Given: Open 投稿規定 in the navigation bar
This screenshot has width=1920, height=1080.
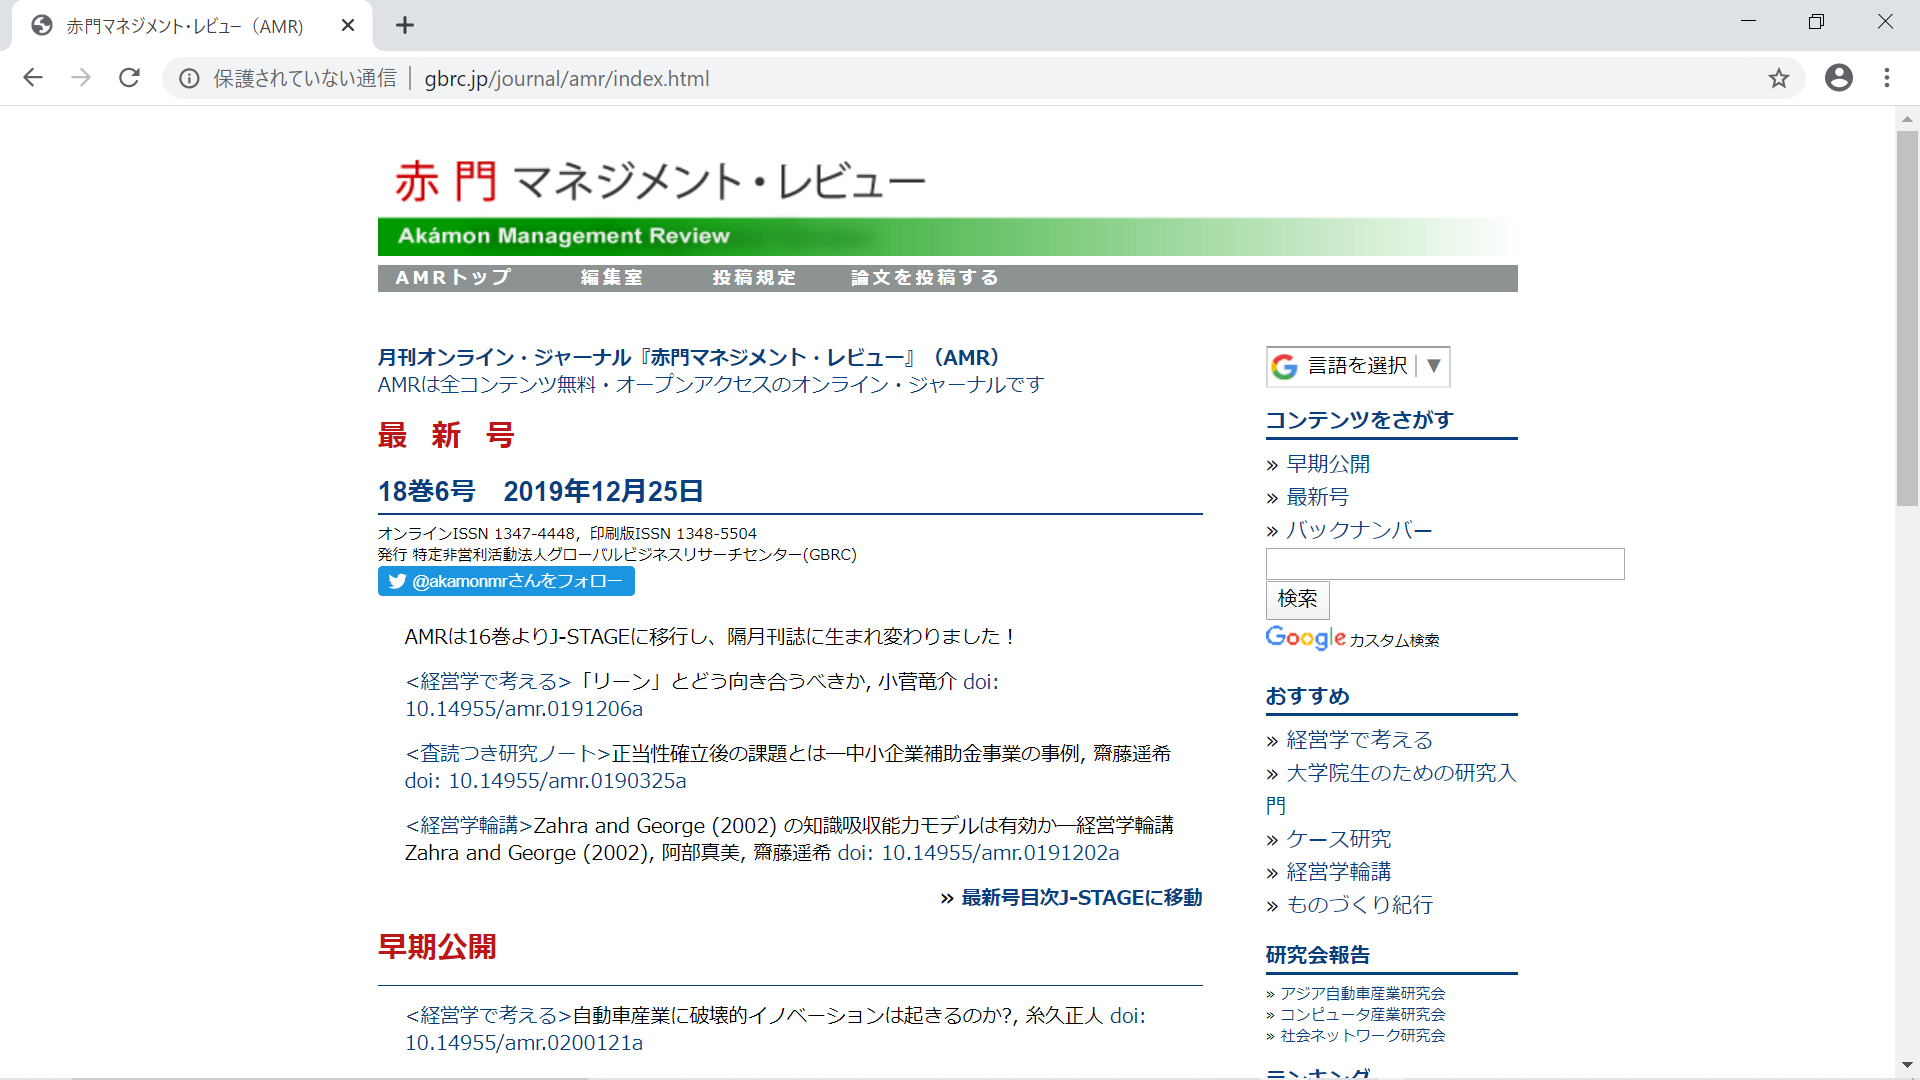Looking at the screenshot, I should [x=755, y=278].
